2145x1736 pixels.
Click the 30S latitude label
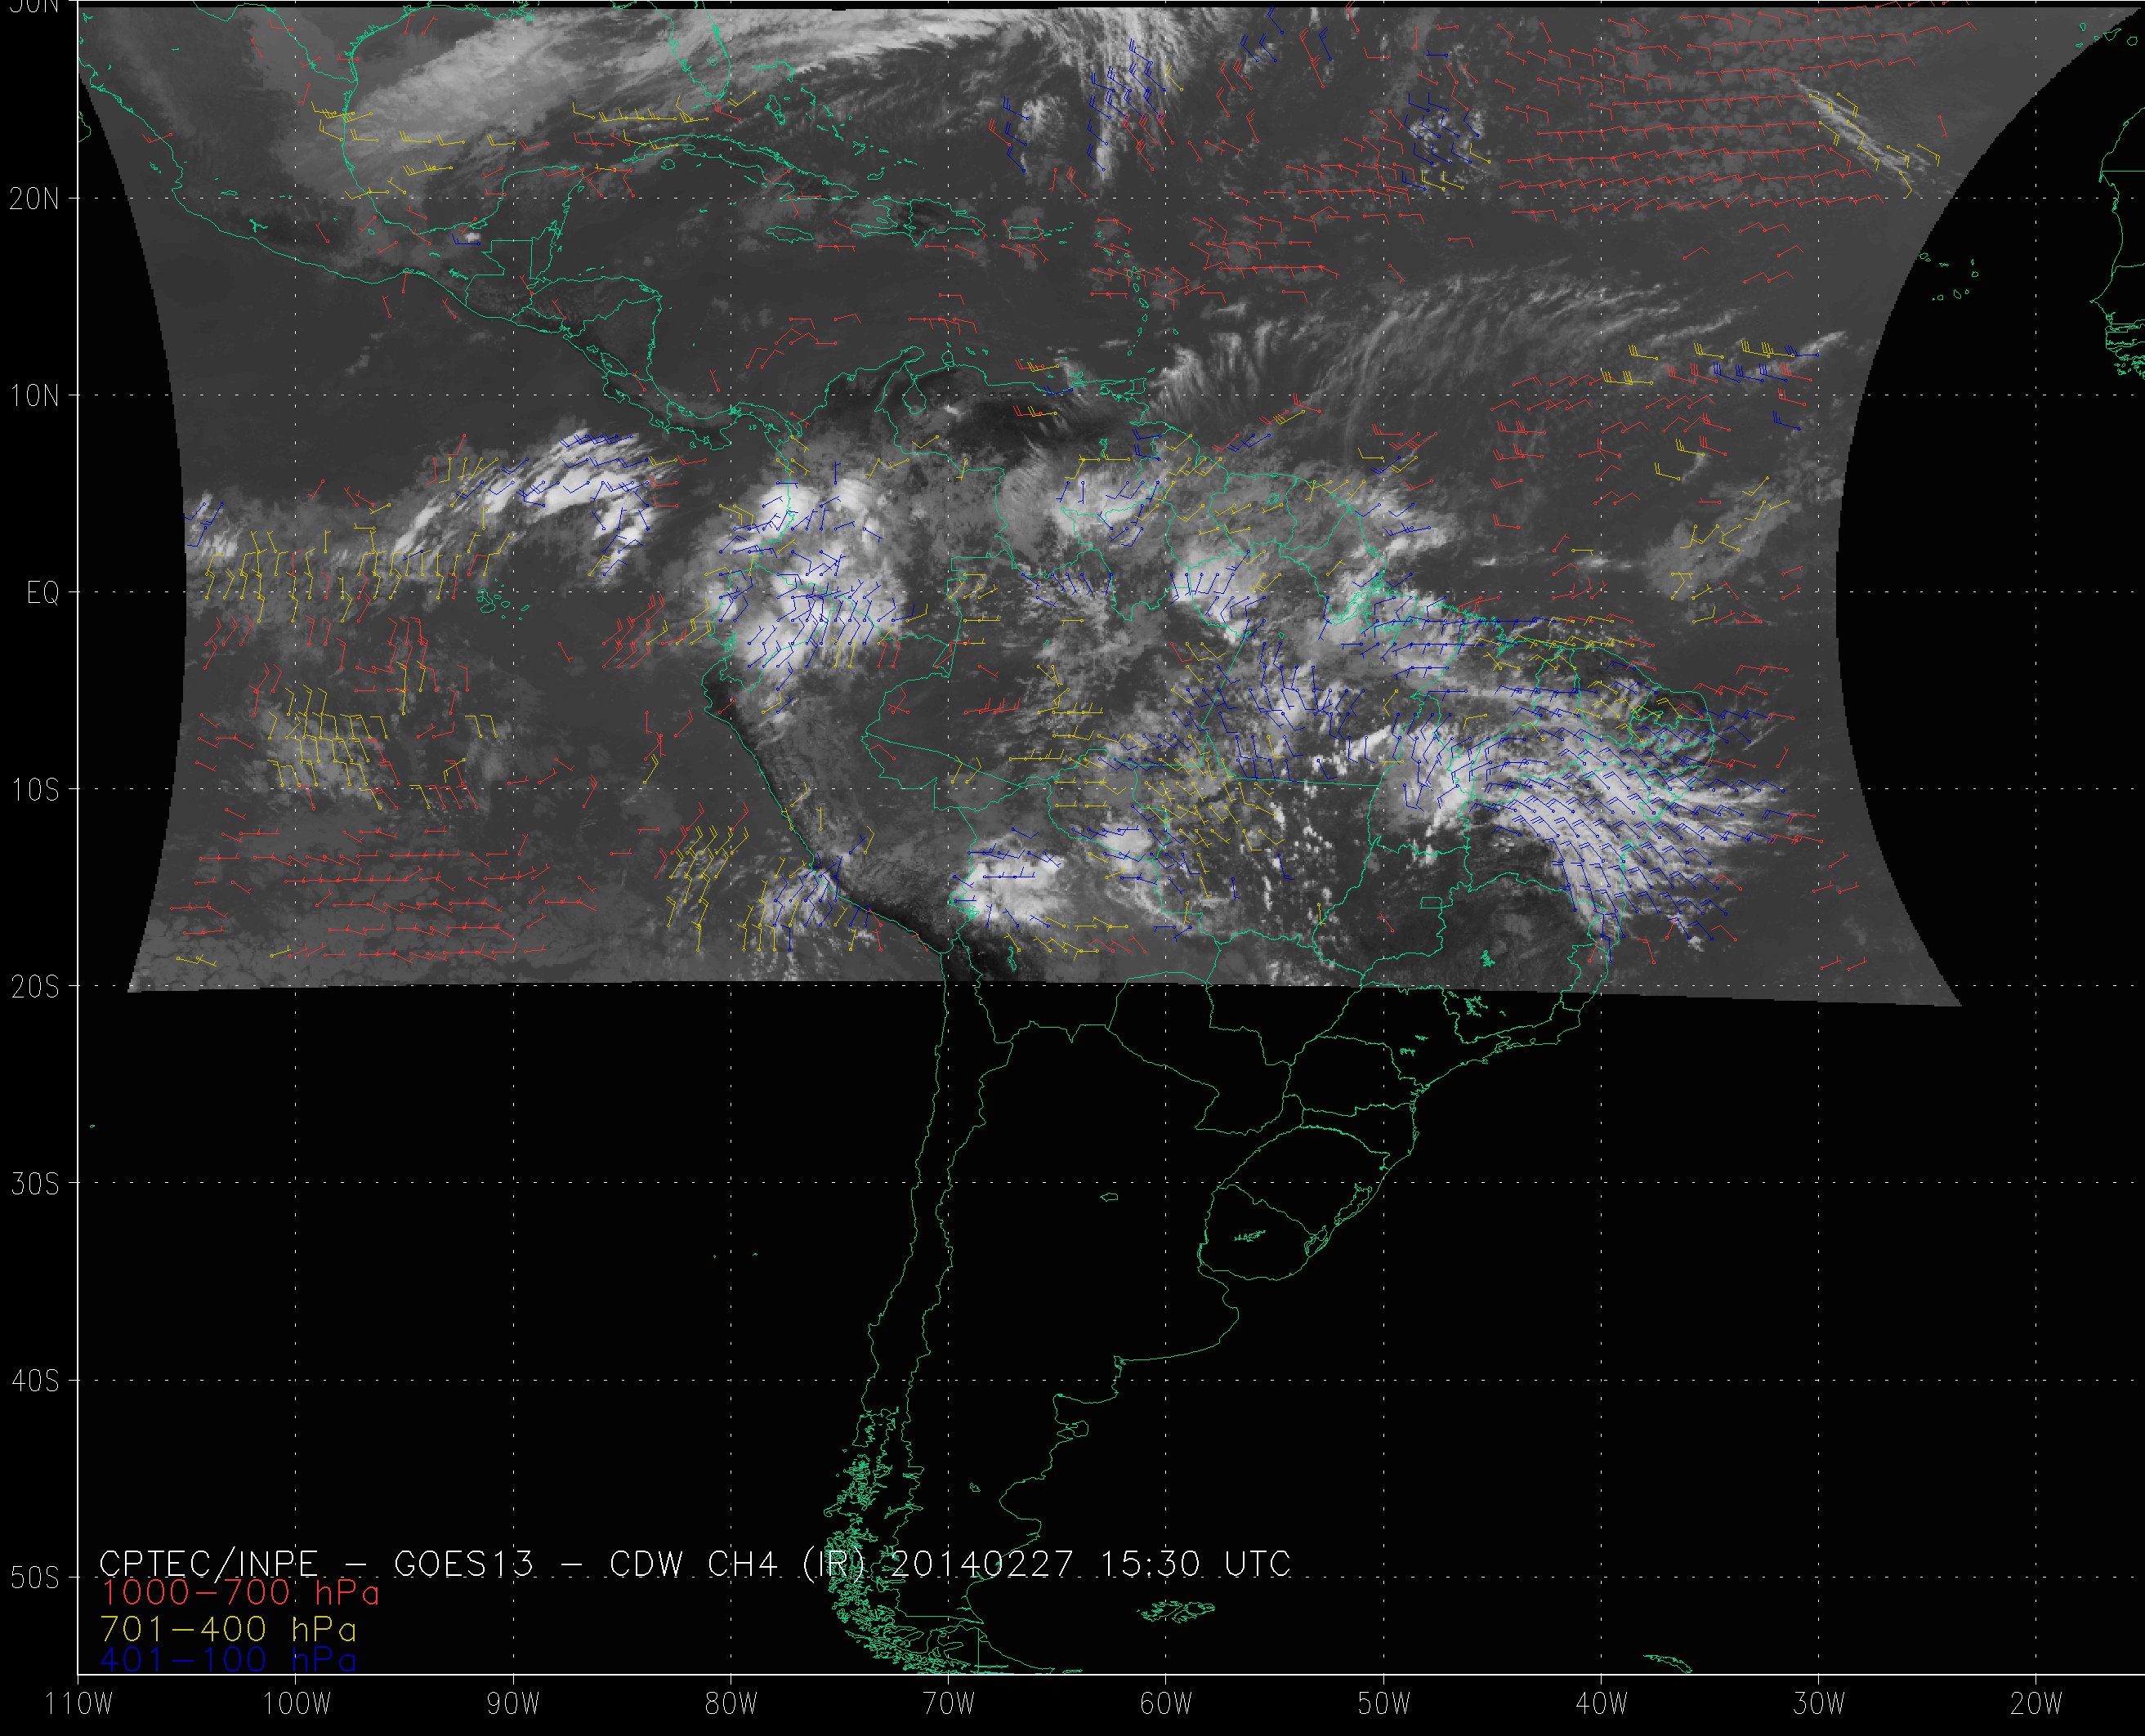click(35, 1184)
